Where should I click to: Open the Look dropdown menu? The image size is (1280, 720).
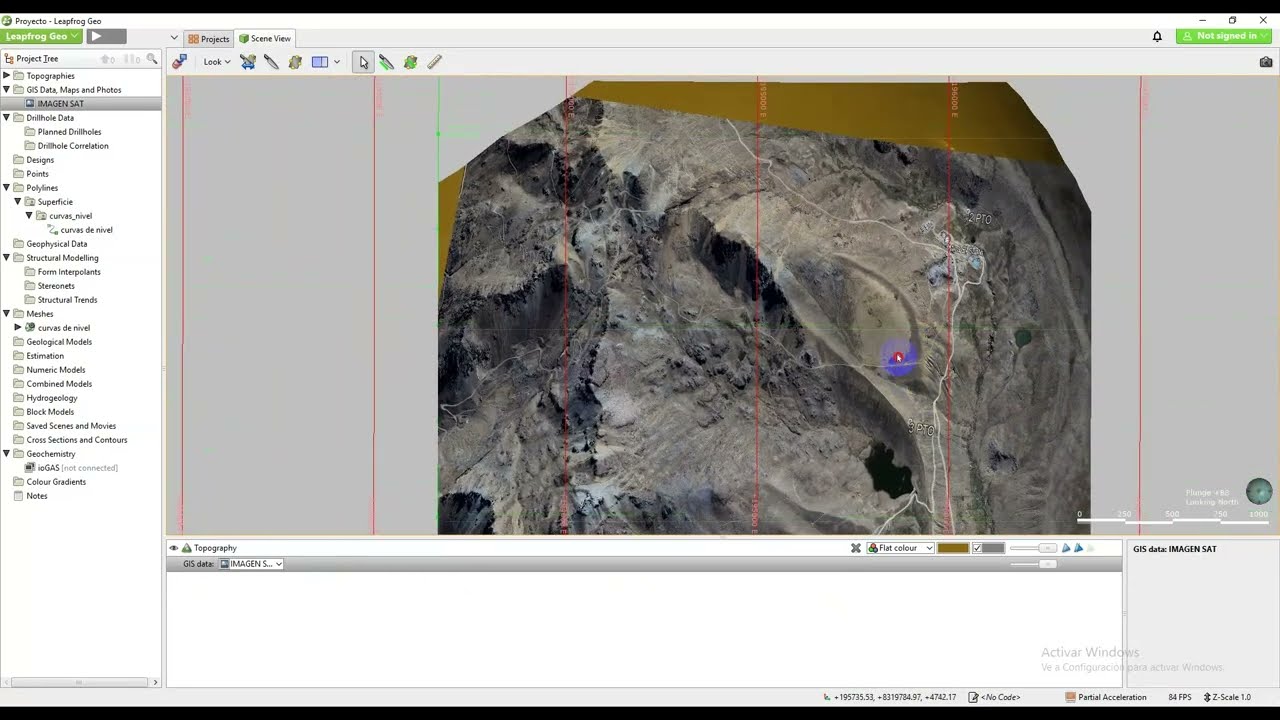[217, 62]
